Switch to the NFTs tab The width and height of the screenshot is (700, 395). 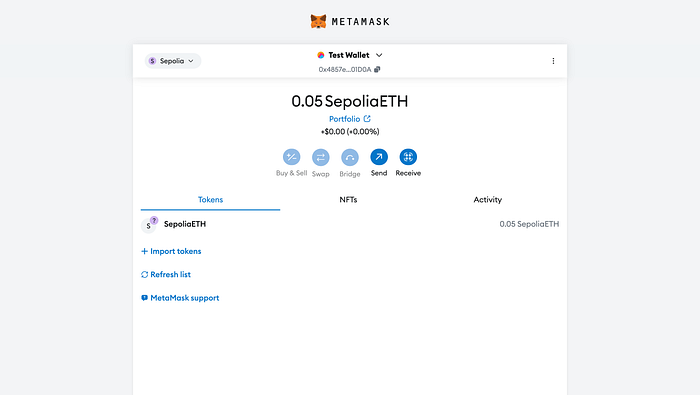348,200
